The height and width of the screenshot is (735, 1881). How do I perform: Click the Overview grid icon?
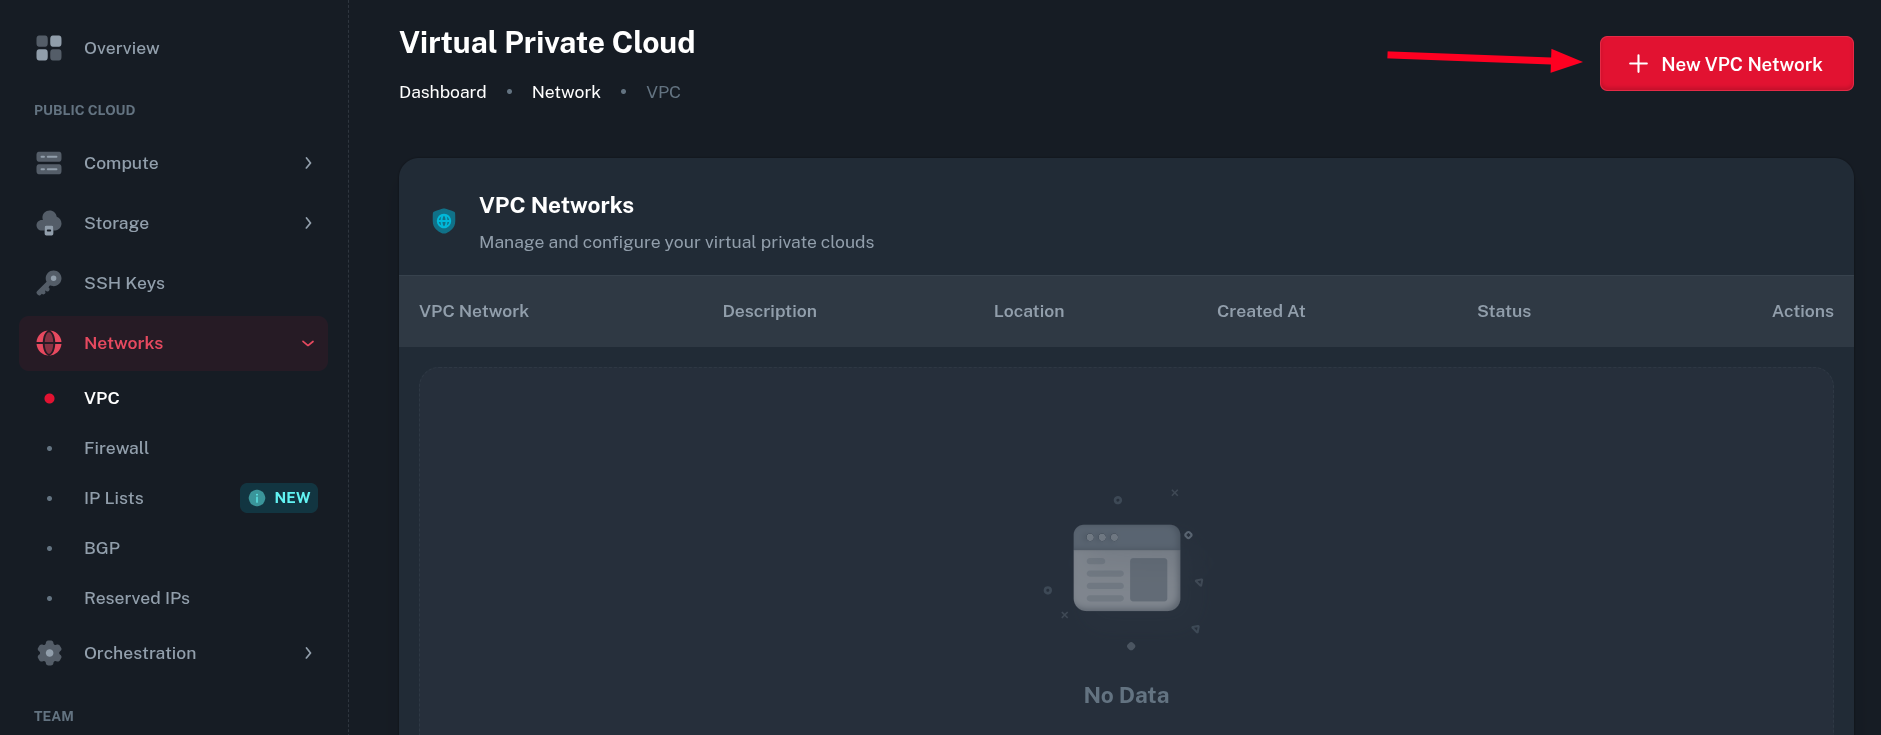pos(49,48)
